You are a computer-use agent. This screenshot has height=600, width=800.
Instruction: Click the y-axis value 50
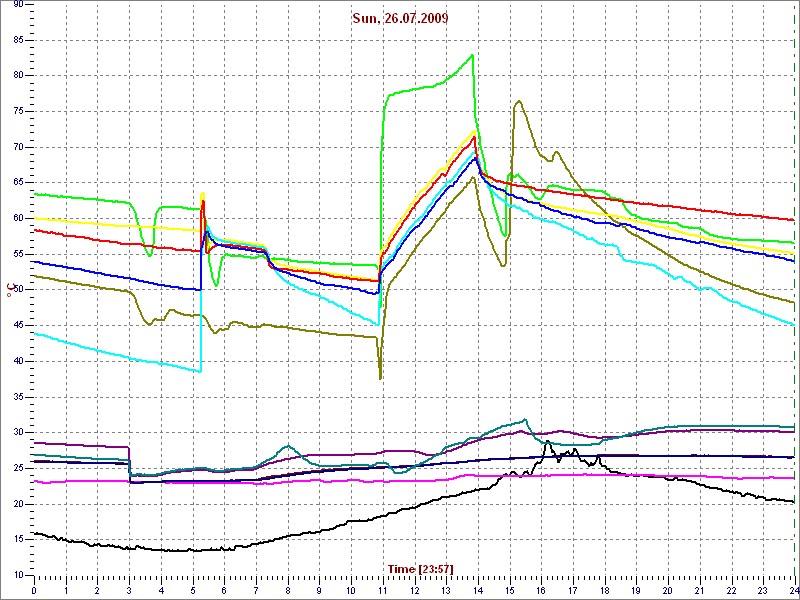(18, 290)
